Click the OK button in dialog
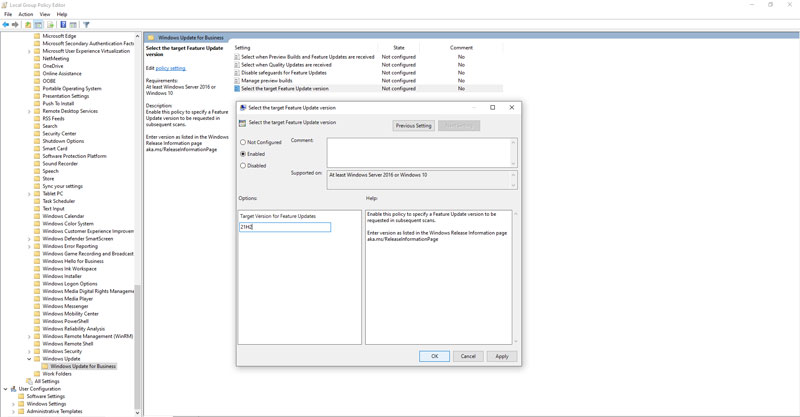This screenshot has height=417, width=800. click(x=434, y=356)
